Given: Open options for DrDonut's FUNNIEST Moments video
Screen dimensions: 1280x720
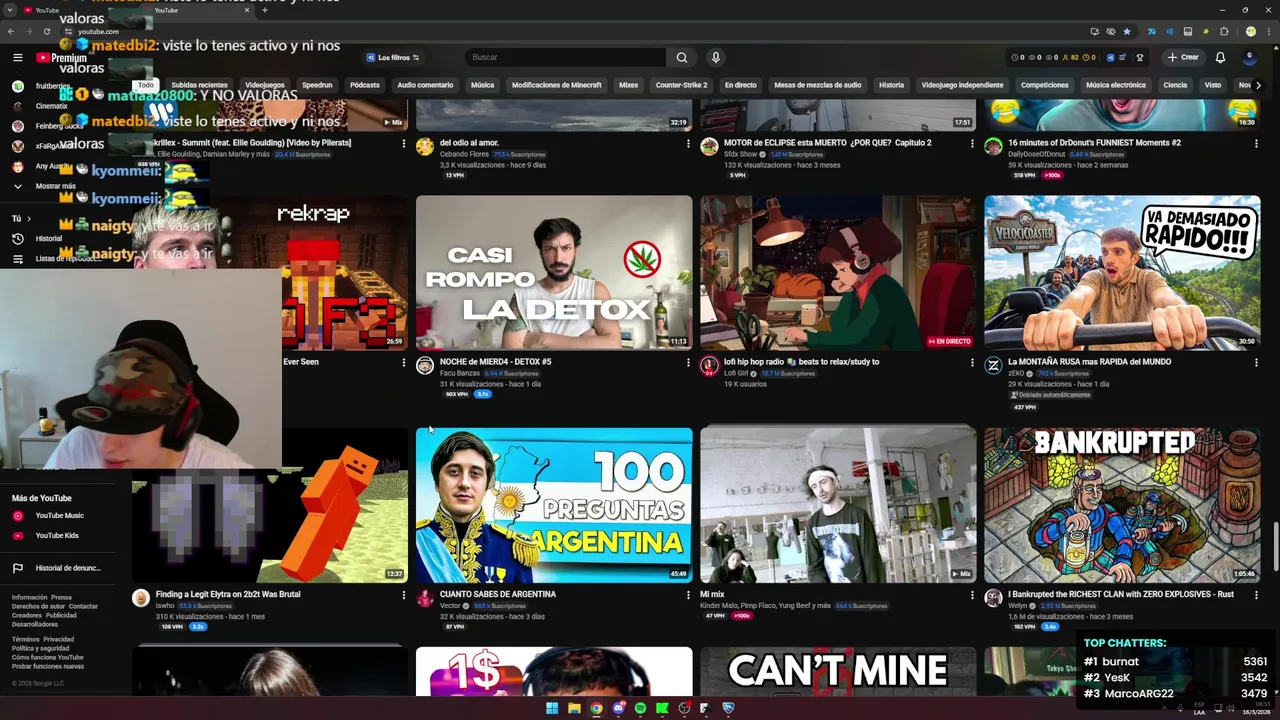Looking at the screenshot, I should coord(1256,143).
